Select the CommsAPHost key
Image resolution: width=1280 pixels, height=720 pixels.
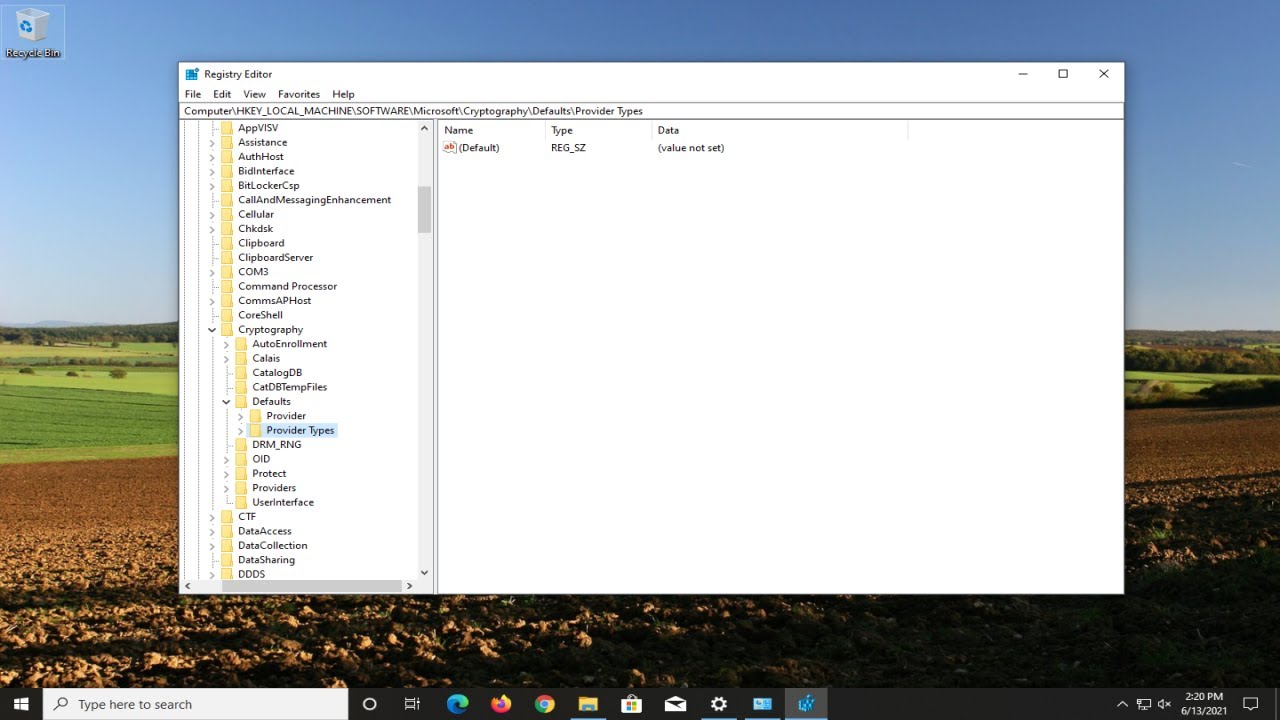274,300
